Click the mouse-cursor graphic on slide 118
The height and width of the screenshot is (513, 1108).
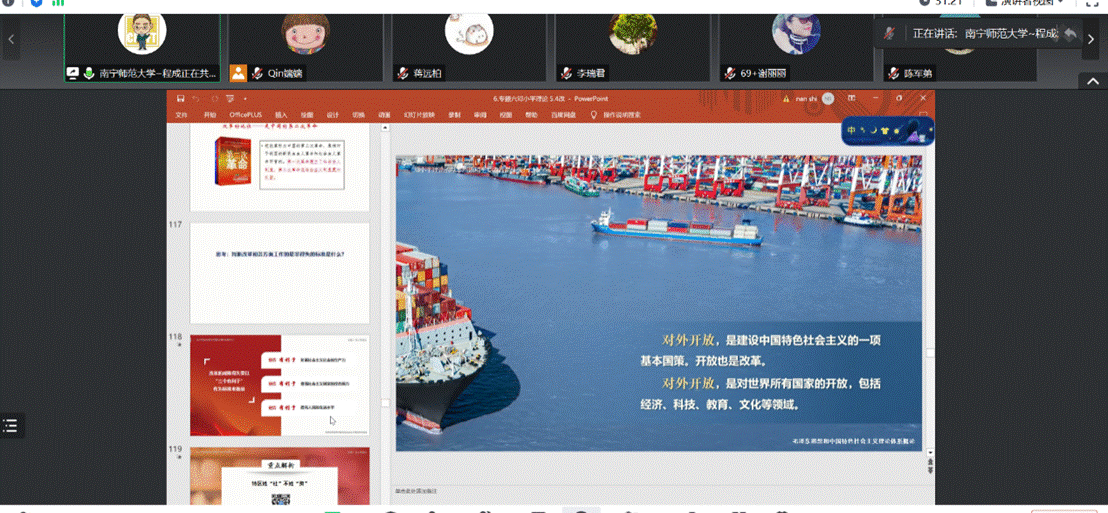pyautogui.click(x=333, y=420)
